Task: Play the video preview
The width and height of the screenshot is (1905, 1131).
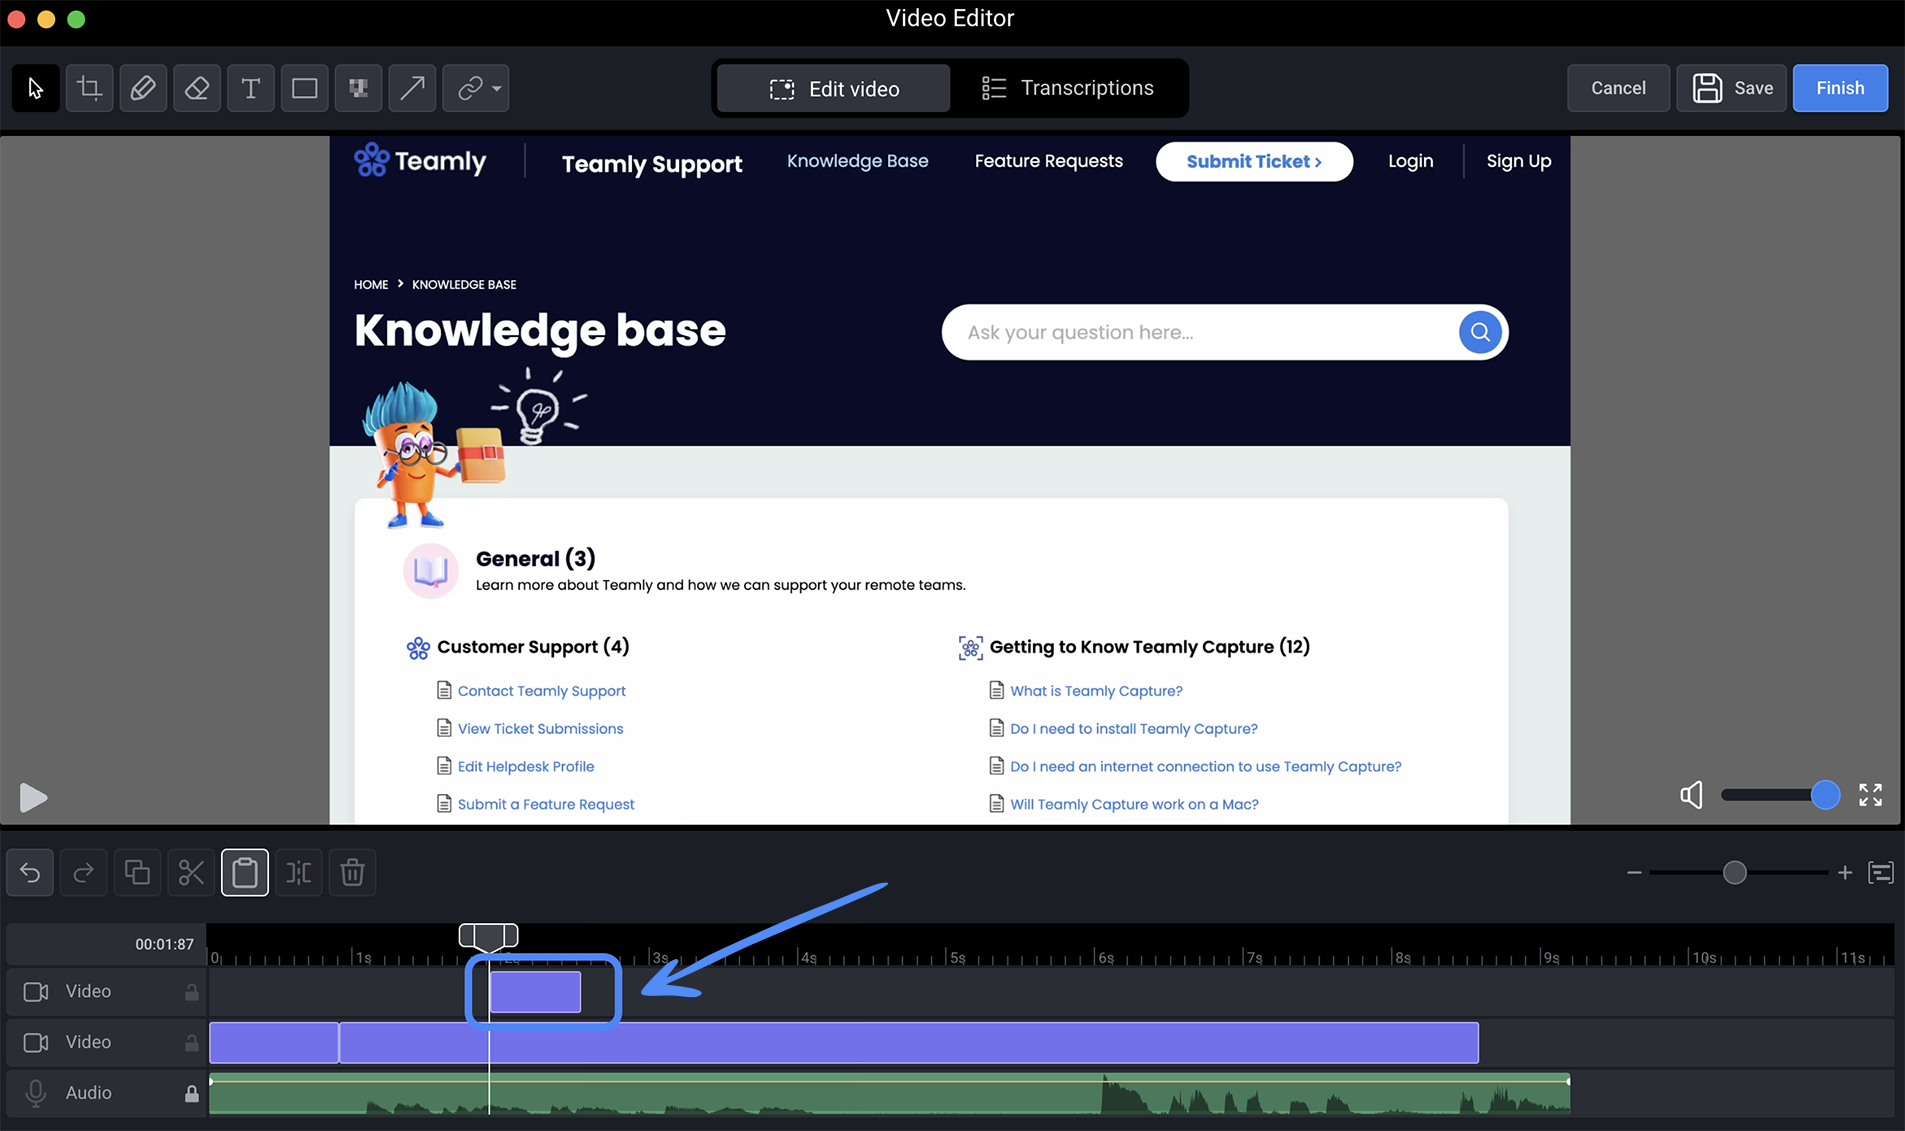Action: coord(33,797)
